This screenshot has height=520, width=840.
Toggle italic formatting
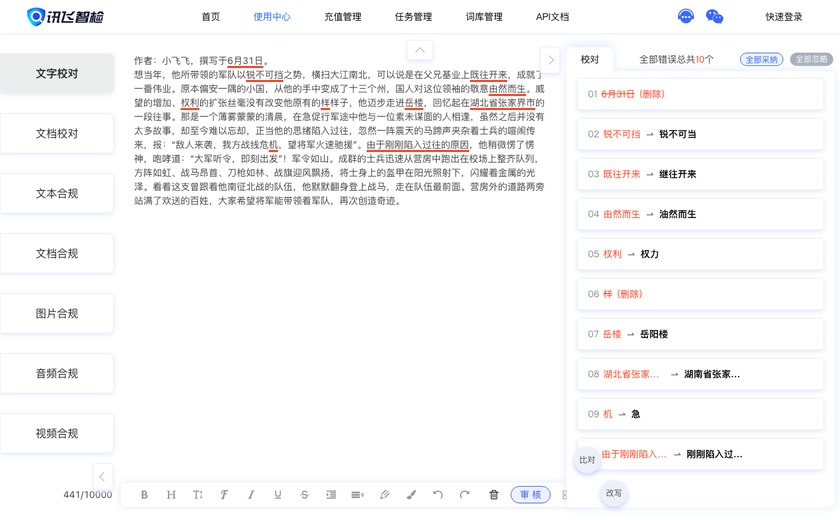tap(251, 495)
